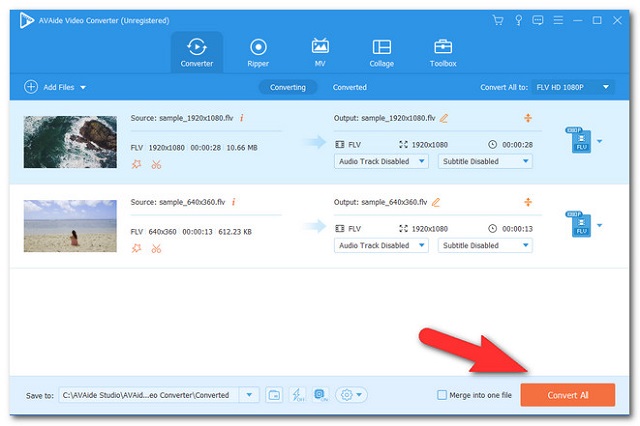Show media info for sample_640x360.flv source

(x=235, y=203)
